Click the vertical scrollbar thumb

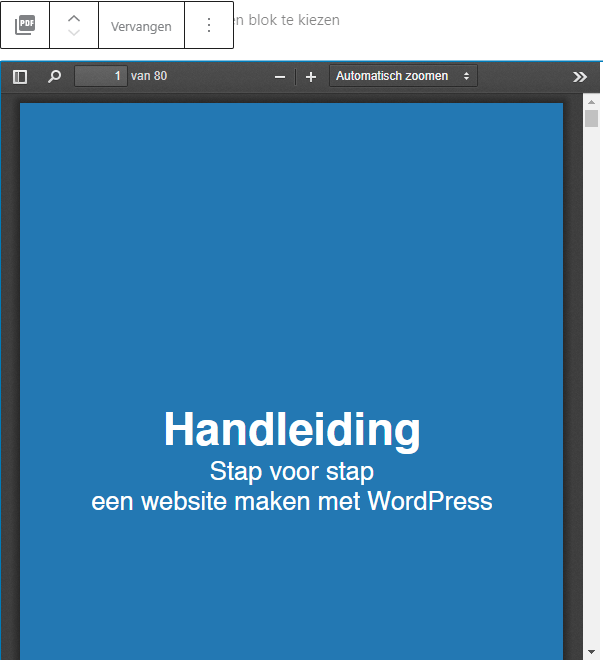pyautogui.click(x=591, y=119)
